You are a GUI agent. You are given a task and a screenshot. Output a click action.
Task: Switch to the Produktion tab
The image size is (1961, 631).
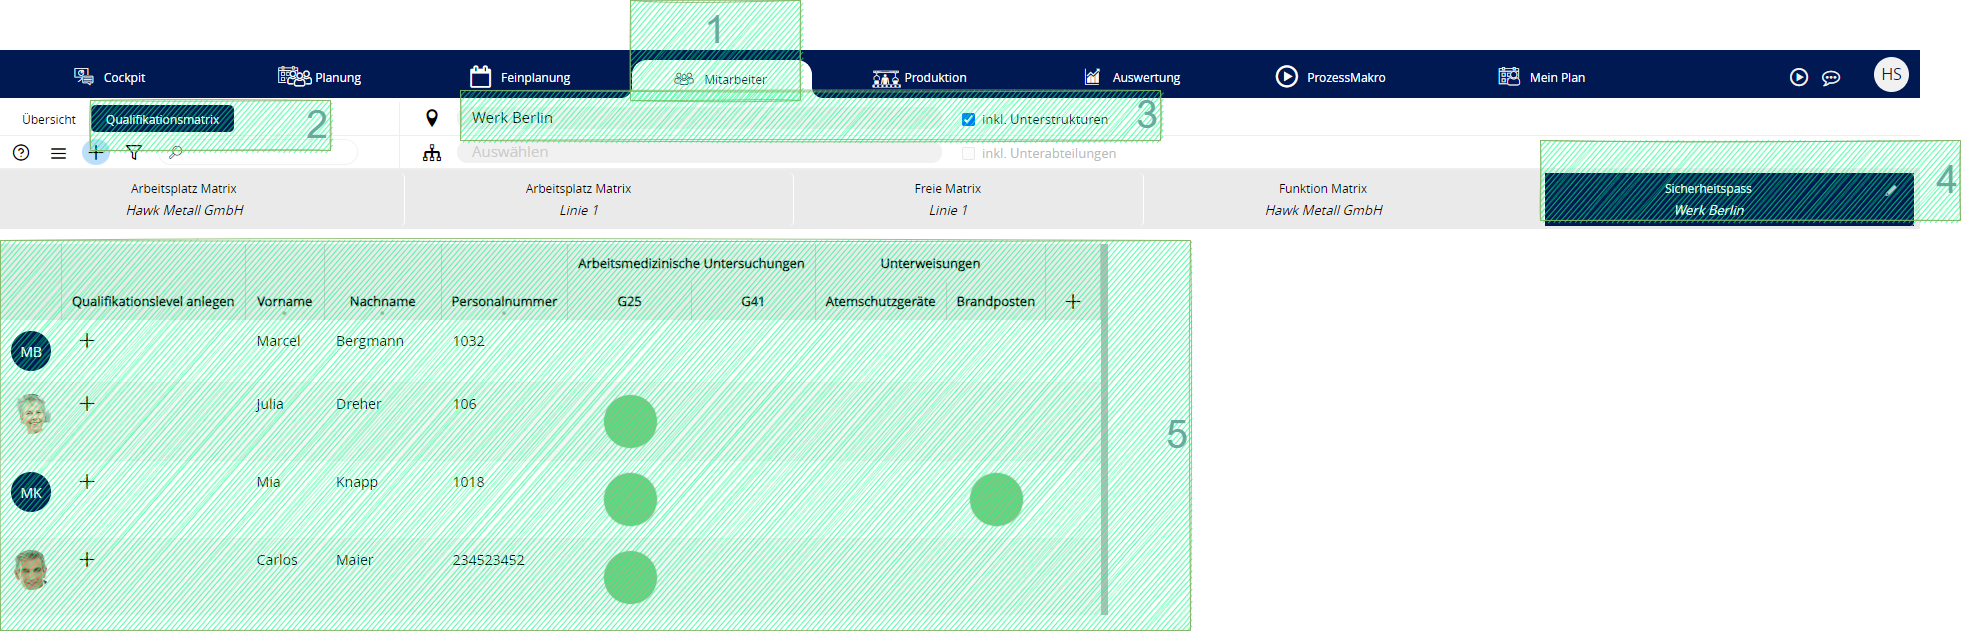pos(920,78)
